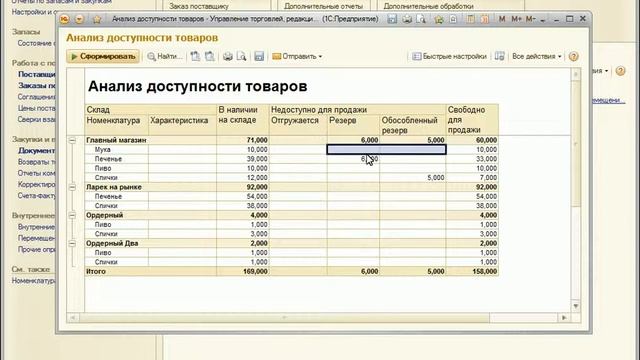Click the horizontal scrollbar right arrow
The image size is (640, 360).
click(564, 318)
